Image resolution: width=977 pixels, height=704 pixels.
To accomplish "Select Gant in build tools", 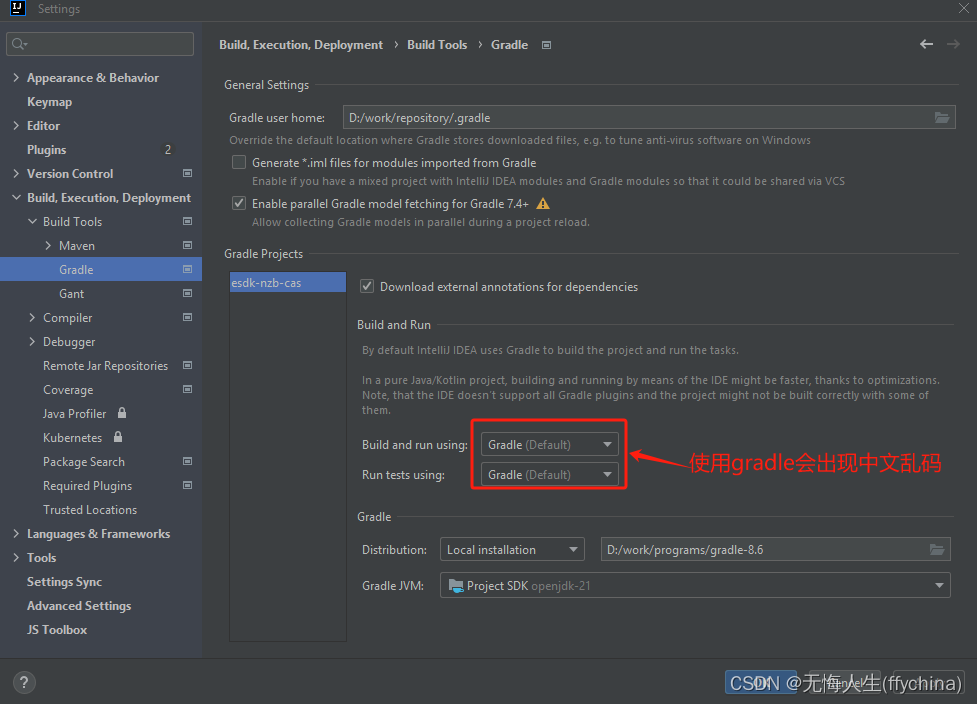I will (x=72, y=293).
